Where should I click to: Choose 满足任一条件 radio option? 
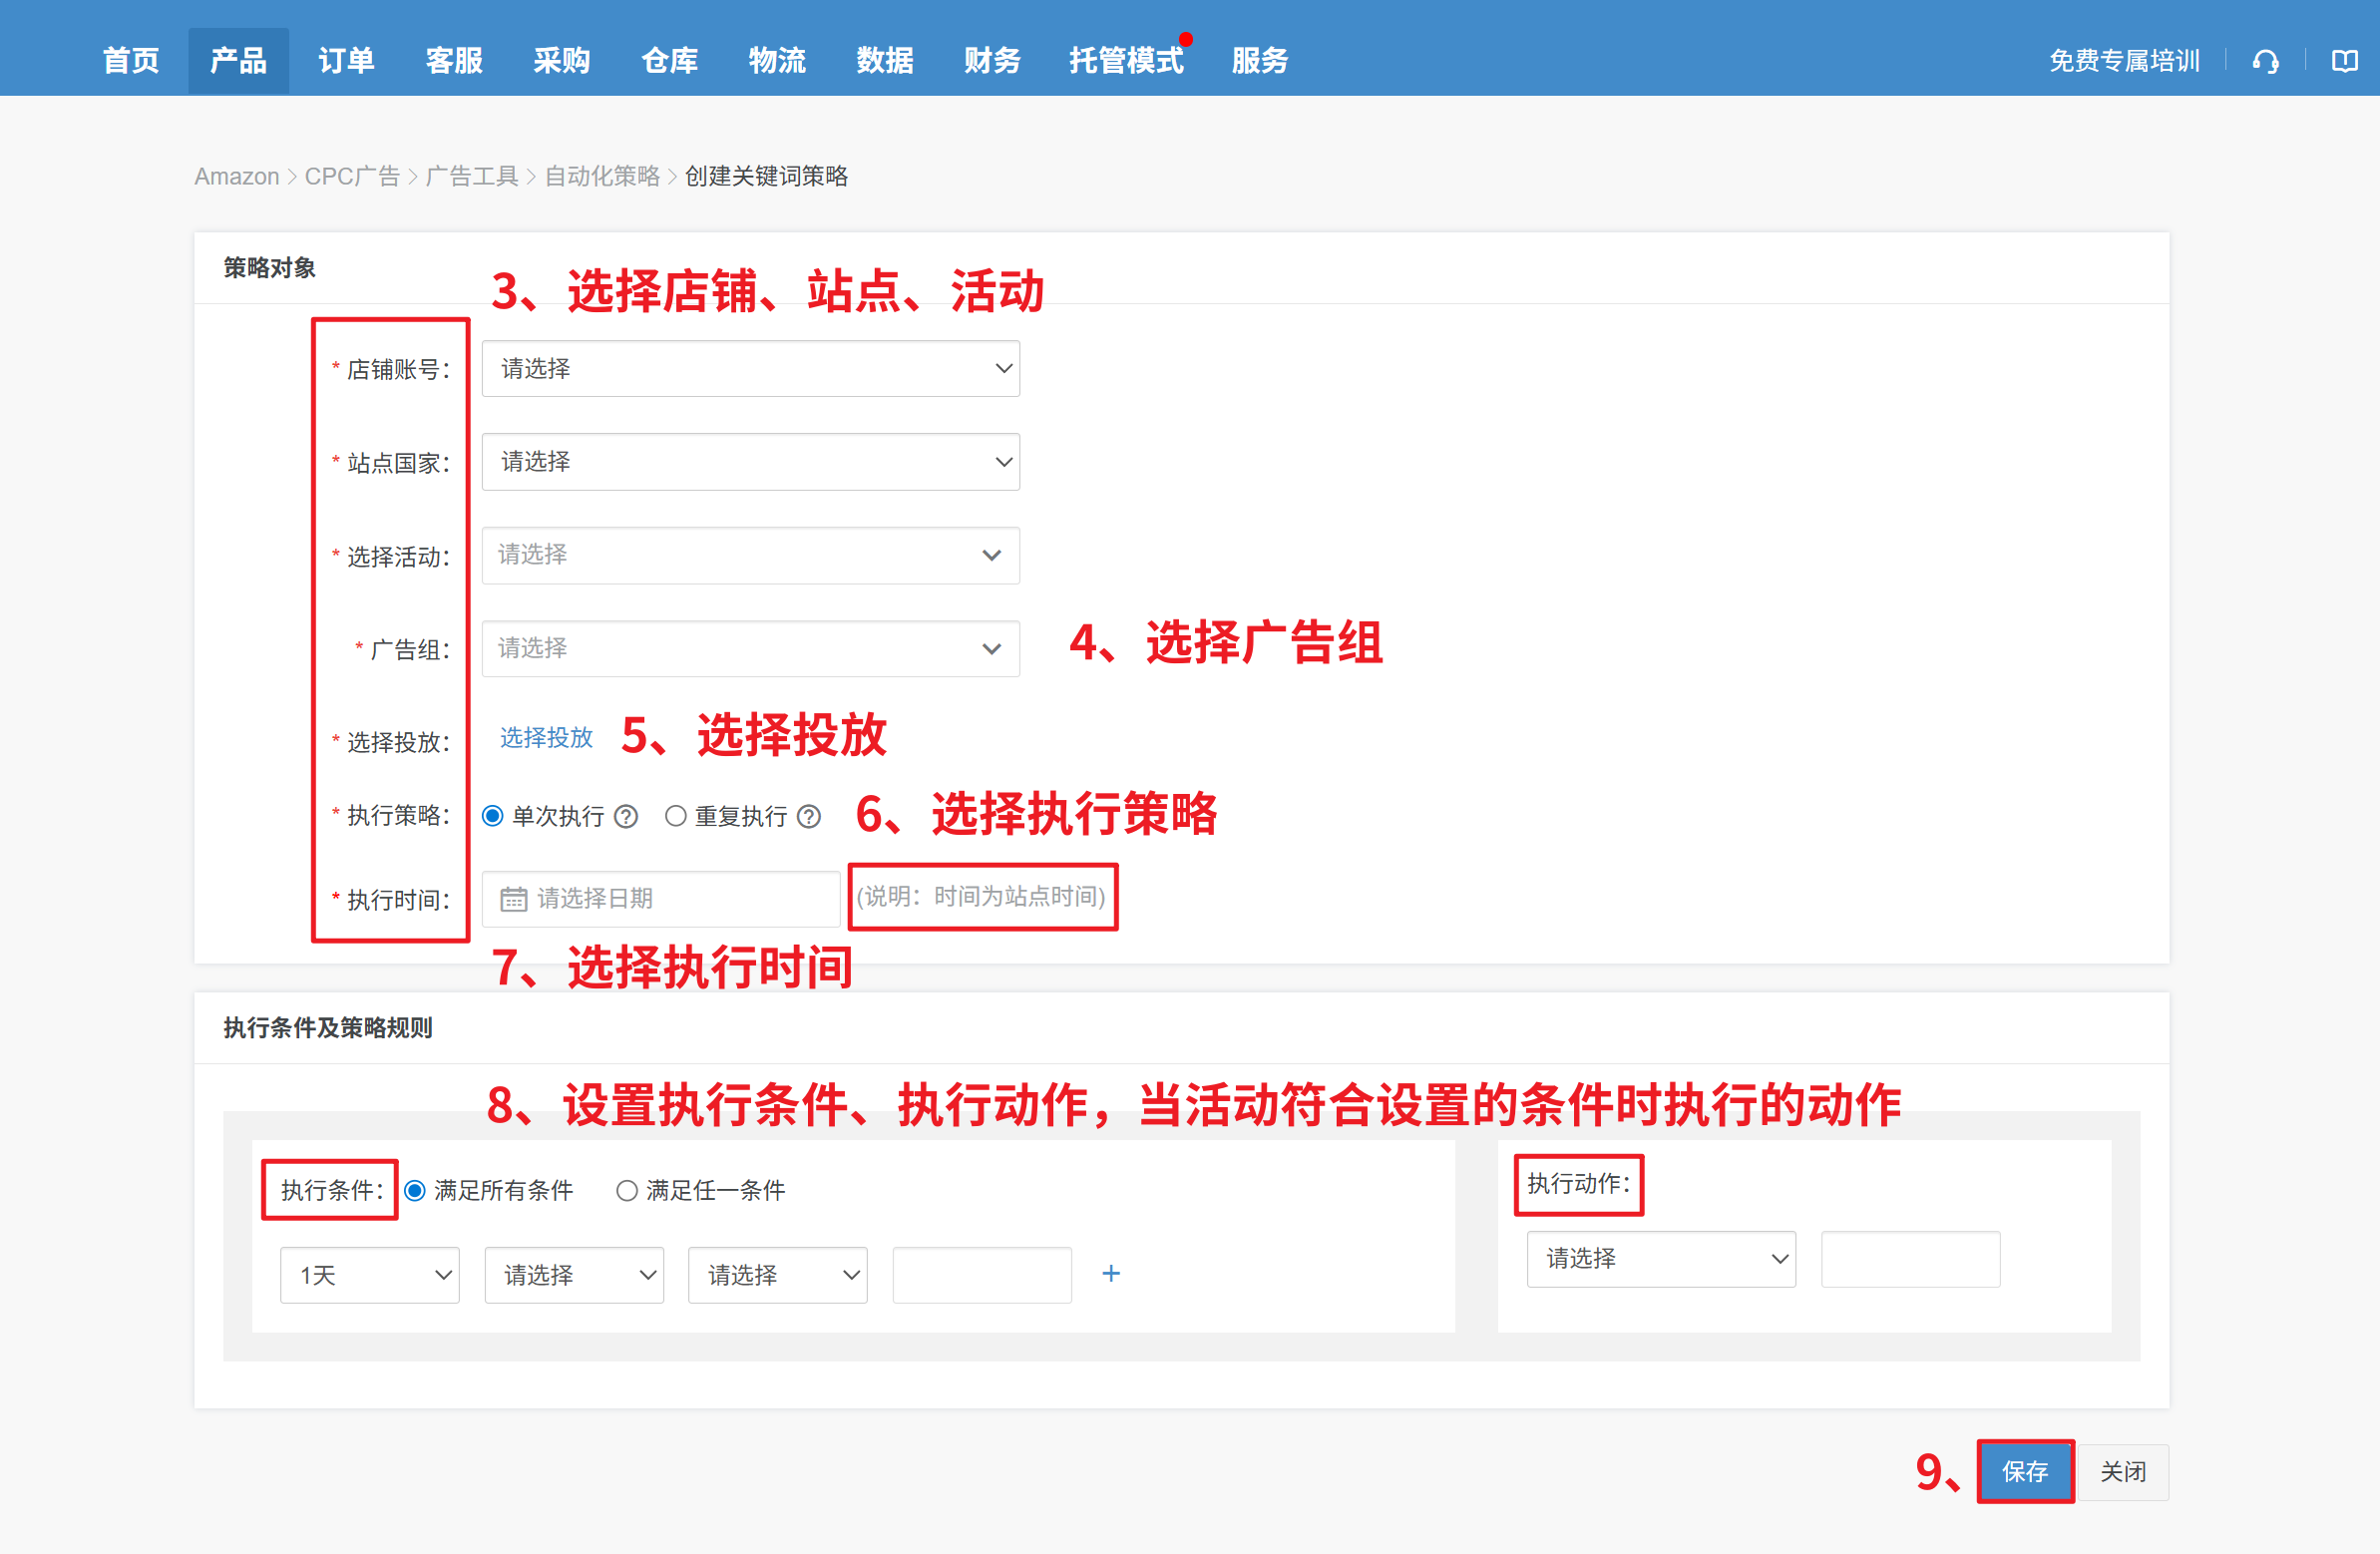pos(627,1190)
